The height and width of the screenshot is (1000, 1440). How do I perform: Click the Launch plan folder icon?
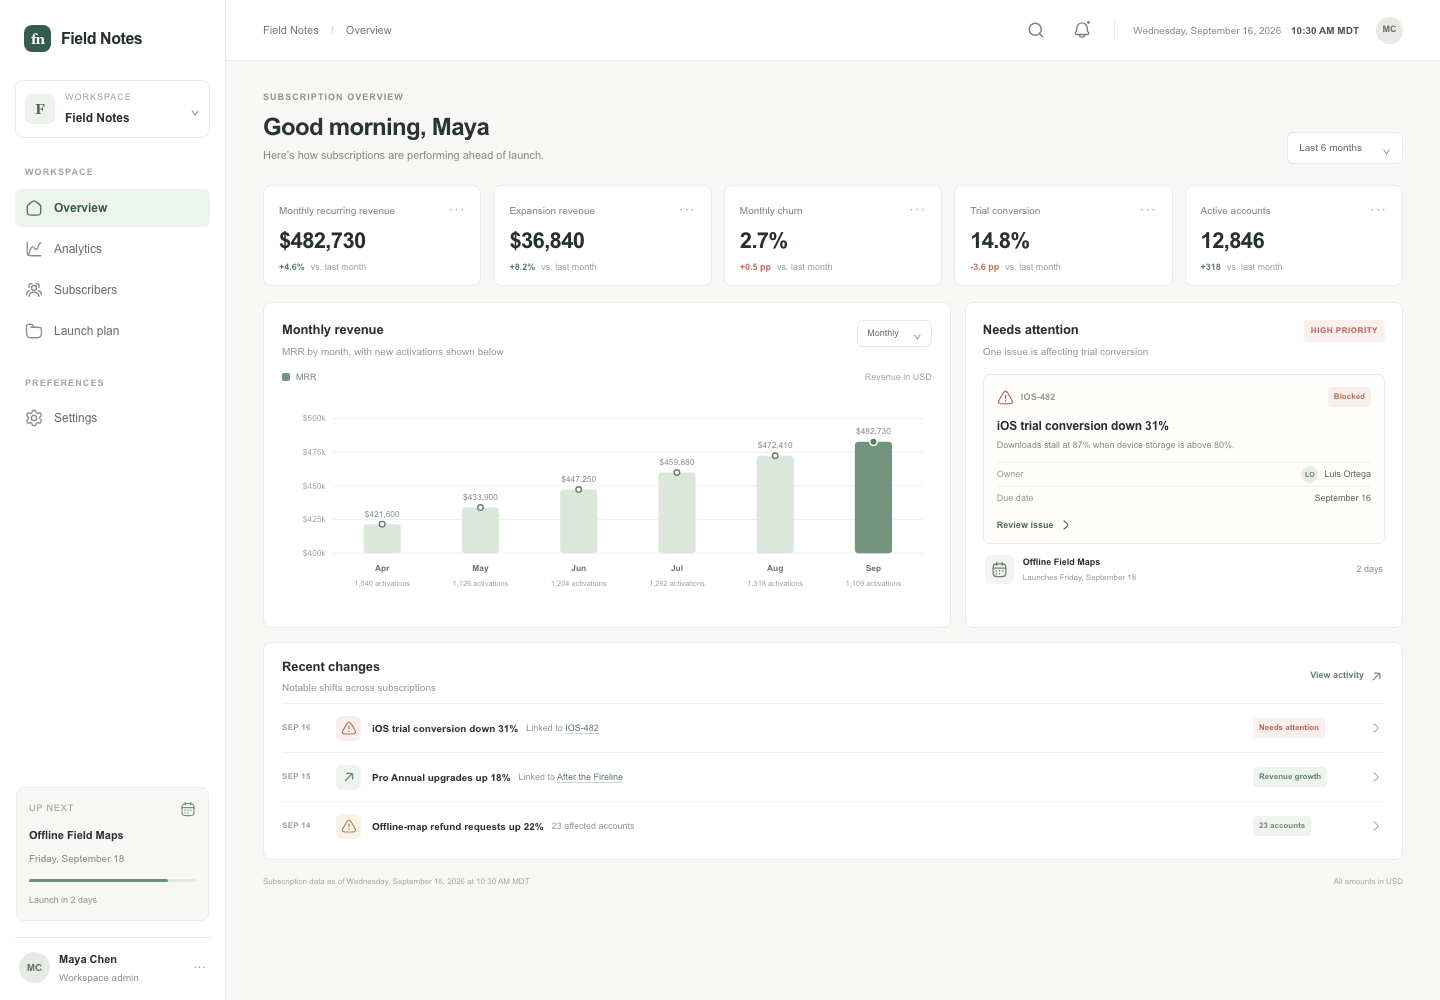point(34,331)
